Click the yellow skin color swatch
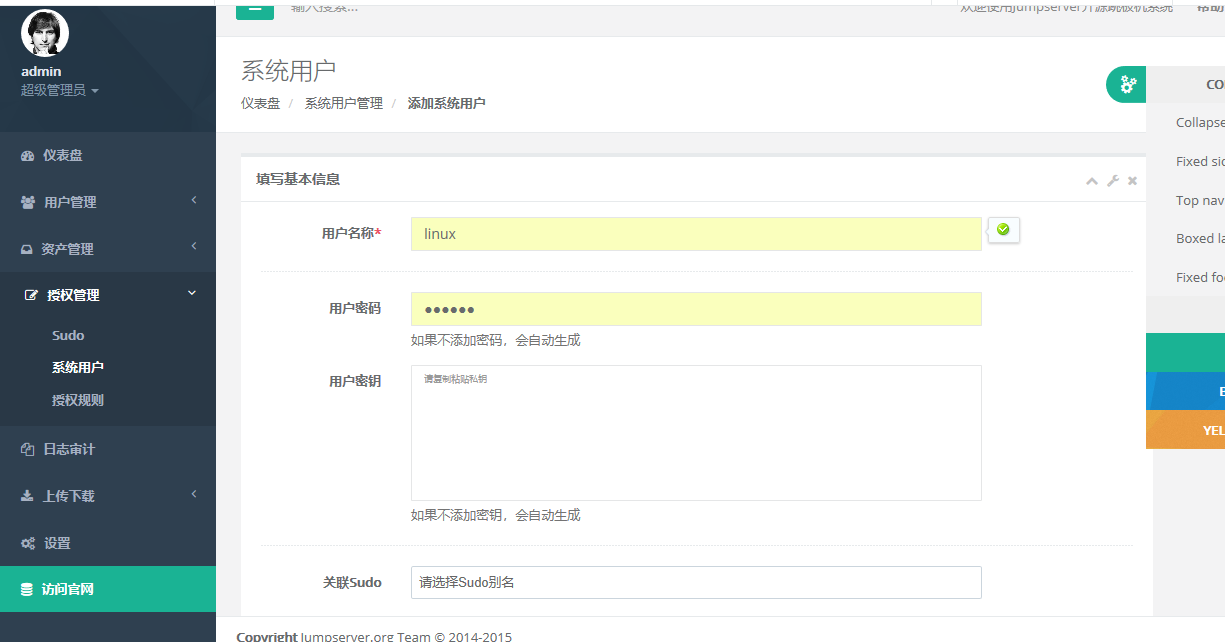This screenshot has height=642, width=1225. coord(1186,430)
